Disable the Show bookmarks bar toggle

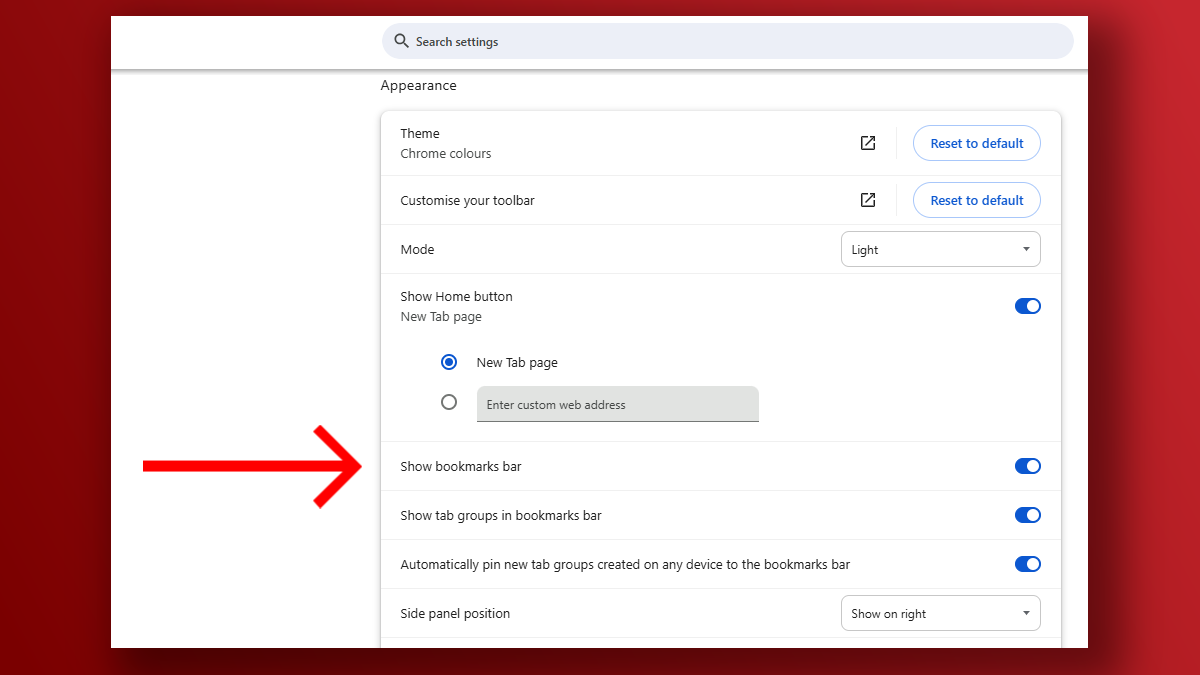click(1028, 465)
